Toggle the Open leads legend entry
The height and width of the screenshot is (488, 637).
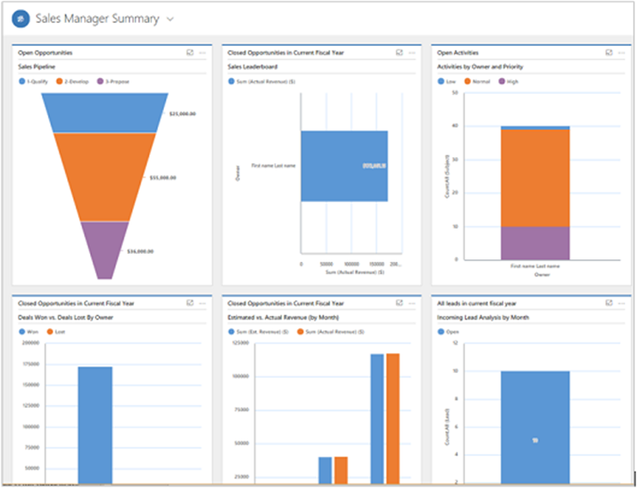(x=448, y=332)
